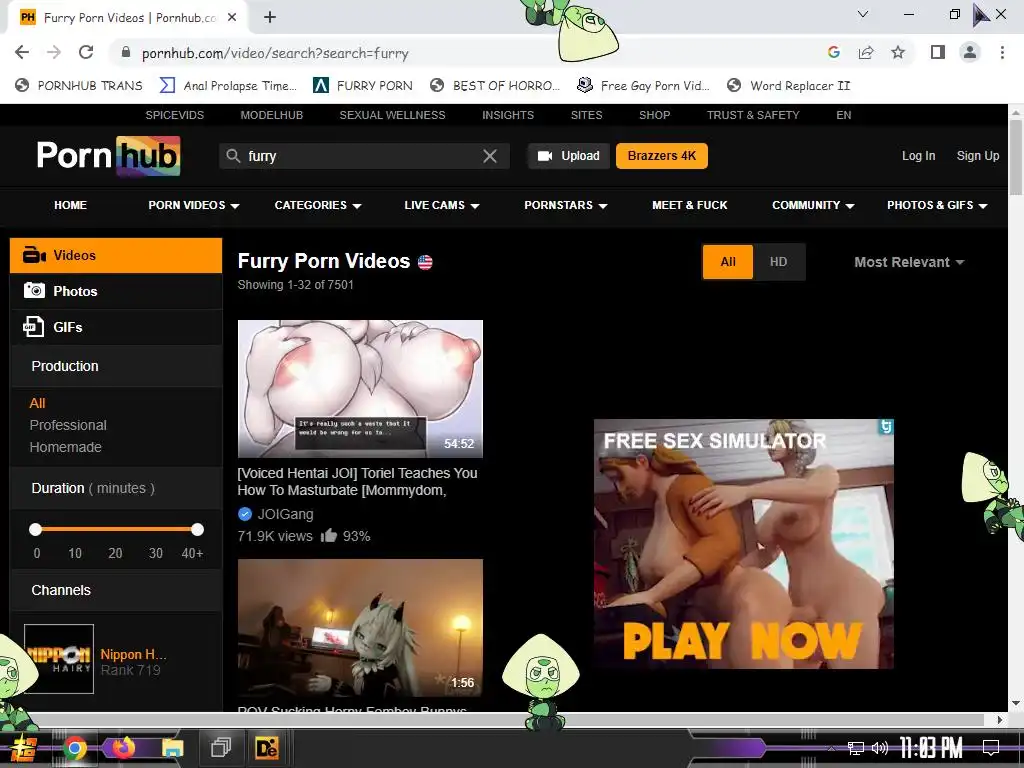Click the Sign Up link
The image size is (1024, 768).
tap(978, 156)
